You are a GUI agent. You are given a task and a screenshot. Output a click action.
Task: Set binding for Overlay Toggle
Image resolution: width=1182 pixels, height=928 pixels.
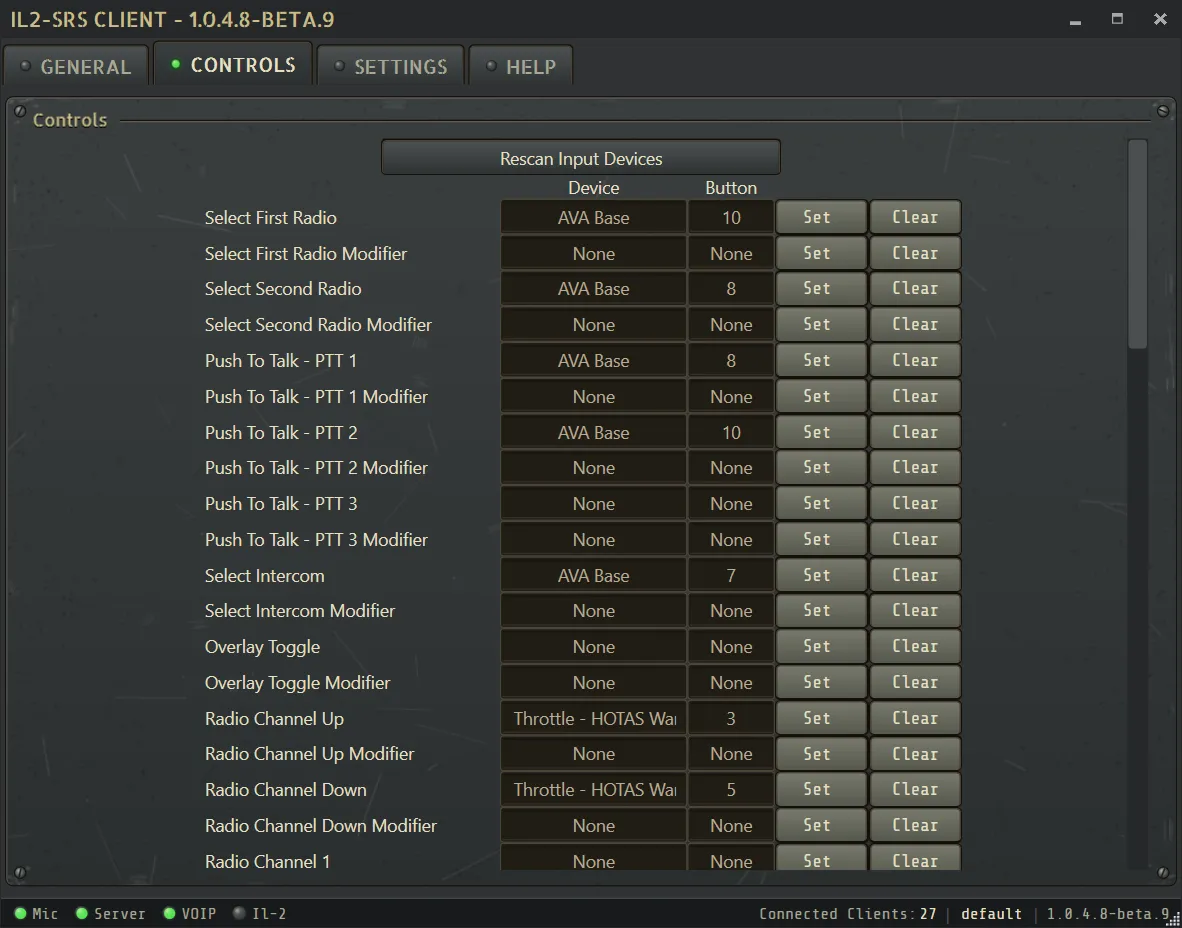coord(821,647)
